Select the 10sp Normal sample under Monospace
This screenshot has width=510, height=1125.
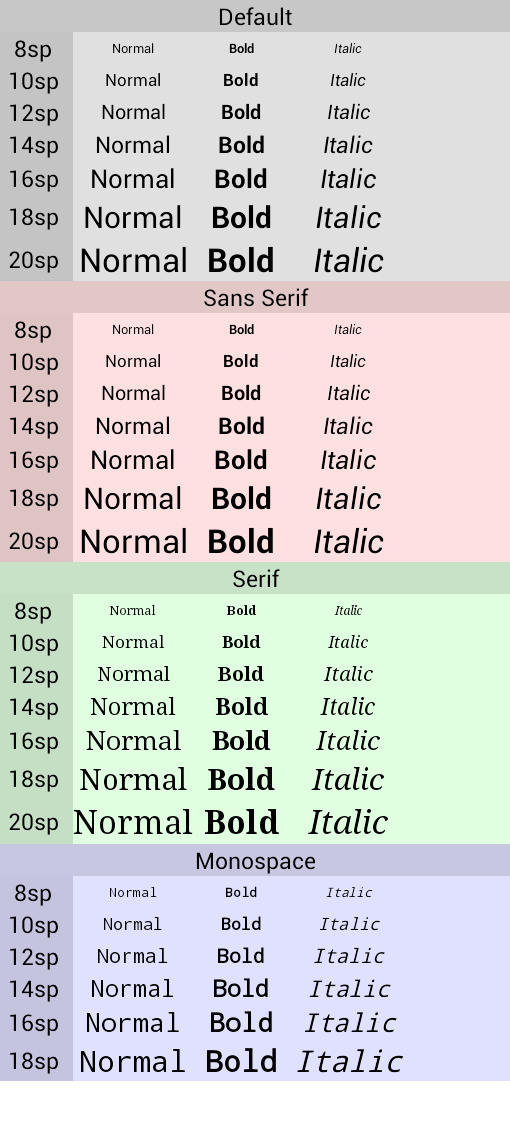pyautogui.click(x=133, y=924)
